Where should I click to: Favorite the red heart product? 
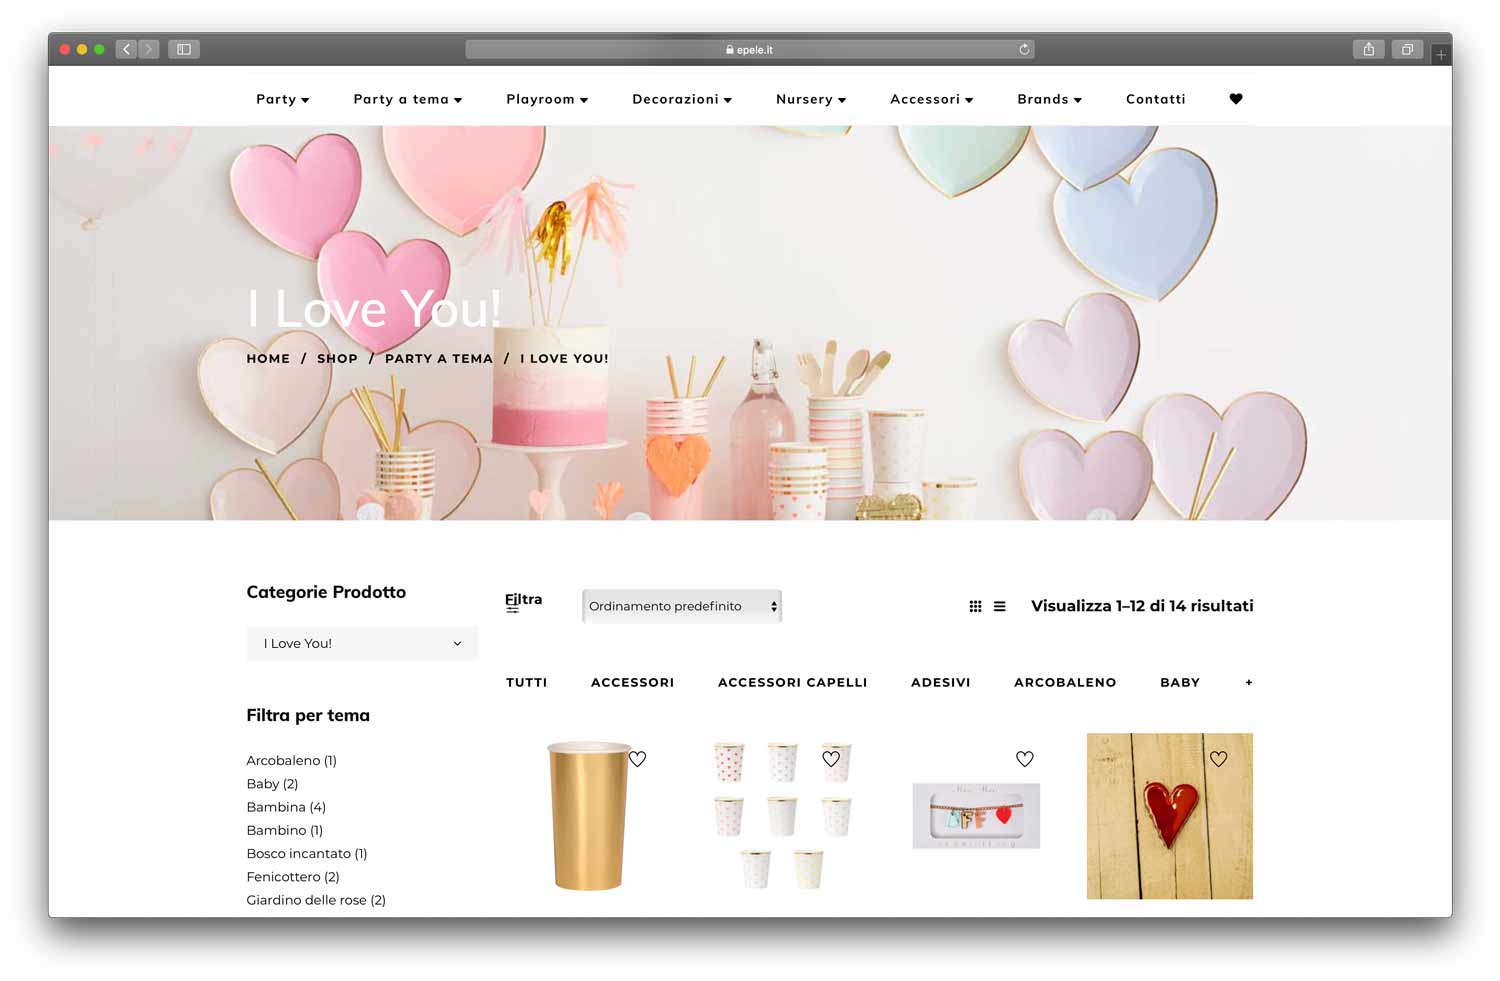pyautogui.click(x=1218, y=759)
